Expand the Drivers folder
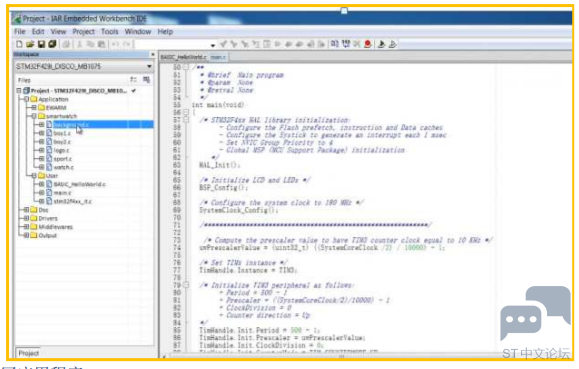This screenshot has width=579, height=369. pyautogui.click(x=26, y=218)
